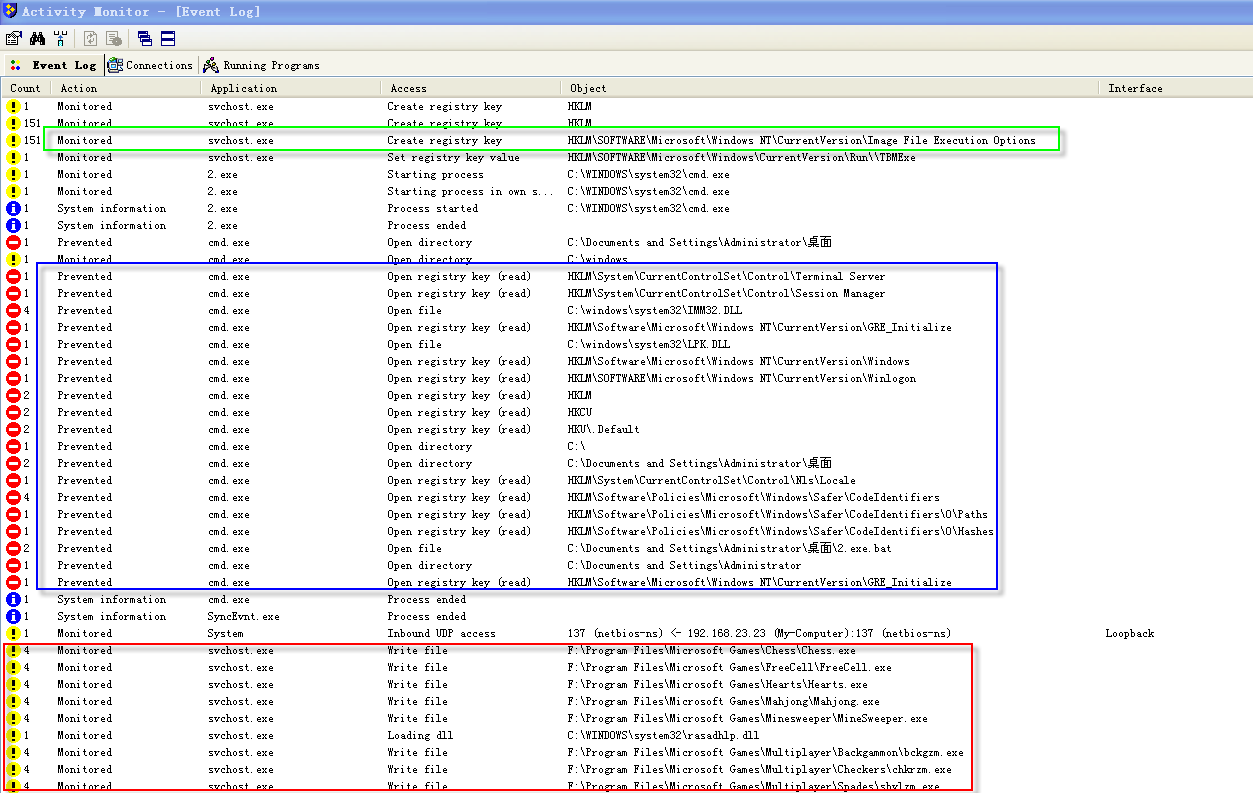Sort by the Count column header
Viewport: 1253px width, 793px height.
(25, 88)
